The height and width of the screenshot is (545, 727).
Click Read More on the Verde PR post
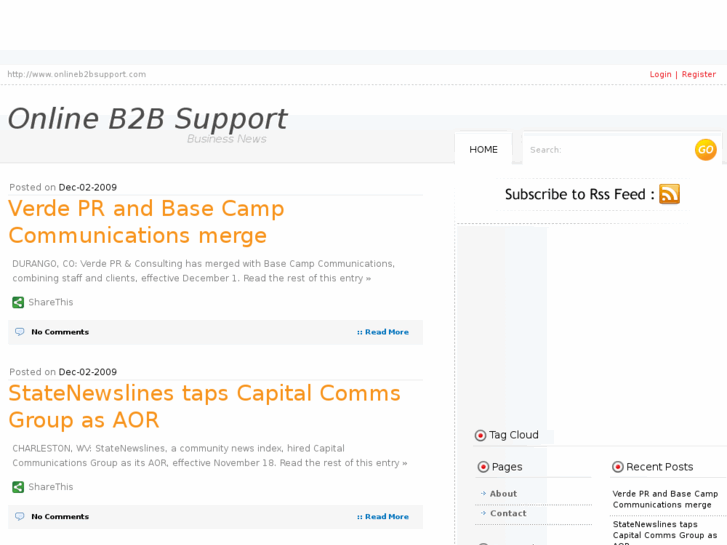[385, 332]
